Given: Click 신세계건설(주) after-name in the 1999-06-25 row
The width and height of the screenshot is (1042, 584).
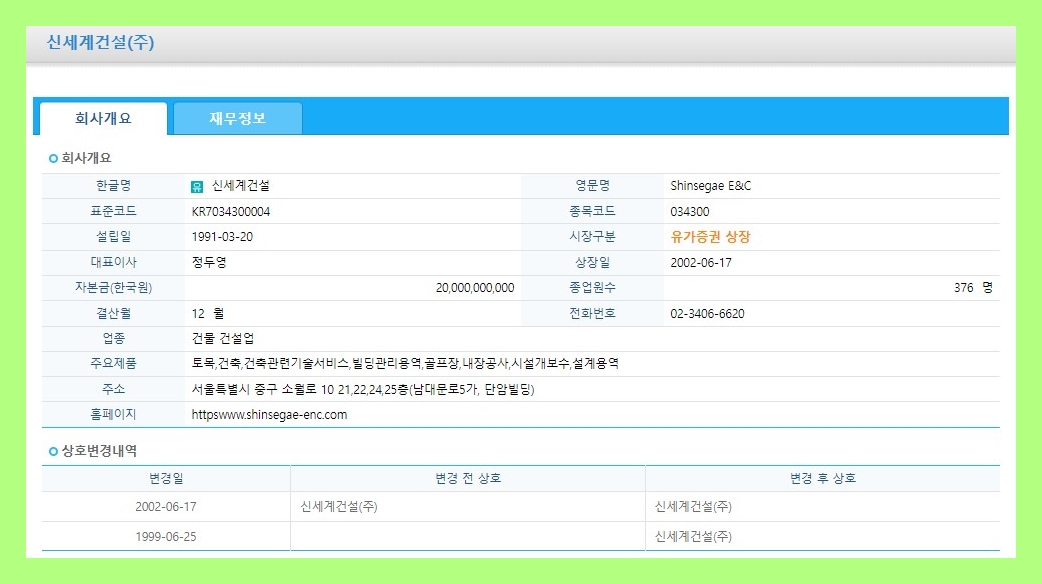Looking at the screenshot, I should (693, 537).
